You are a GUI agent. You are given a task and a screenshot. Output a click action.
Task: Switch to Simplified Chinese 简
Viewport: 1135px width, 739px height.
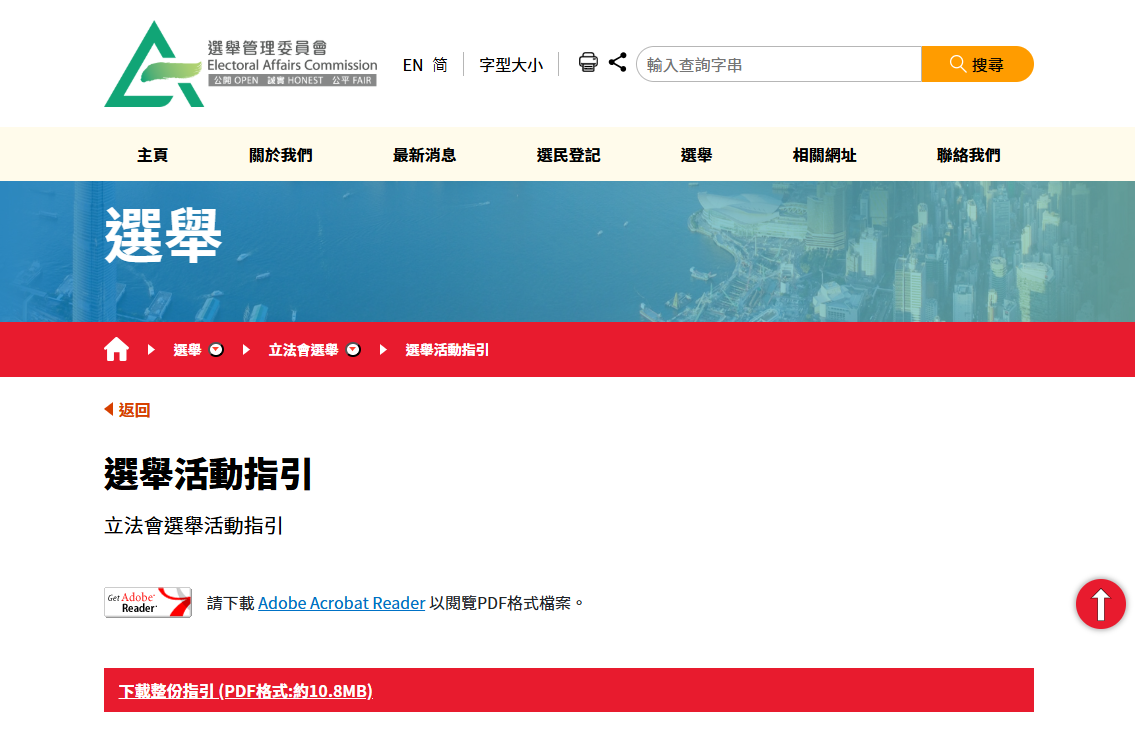pyautogui.click(x=440, y=65)
